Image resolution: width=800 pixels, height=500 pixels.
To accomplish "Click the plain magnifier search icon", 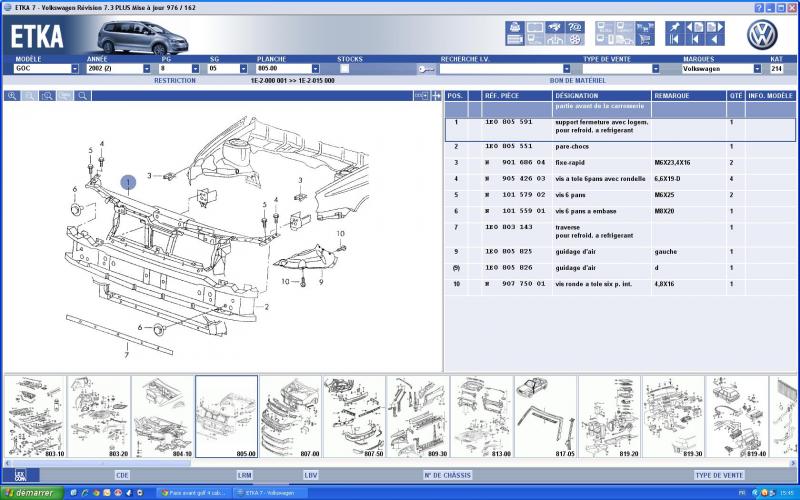I will point(83,96).
